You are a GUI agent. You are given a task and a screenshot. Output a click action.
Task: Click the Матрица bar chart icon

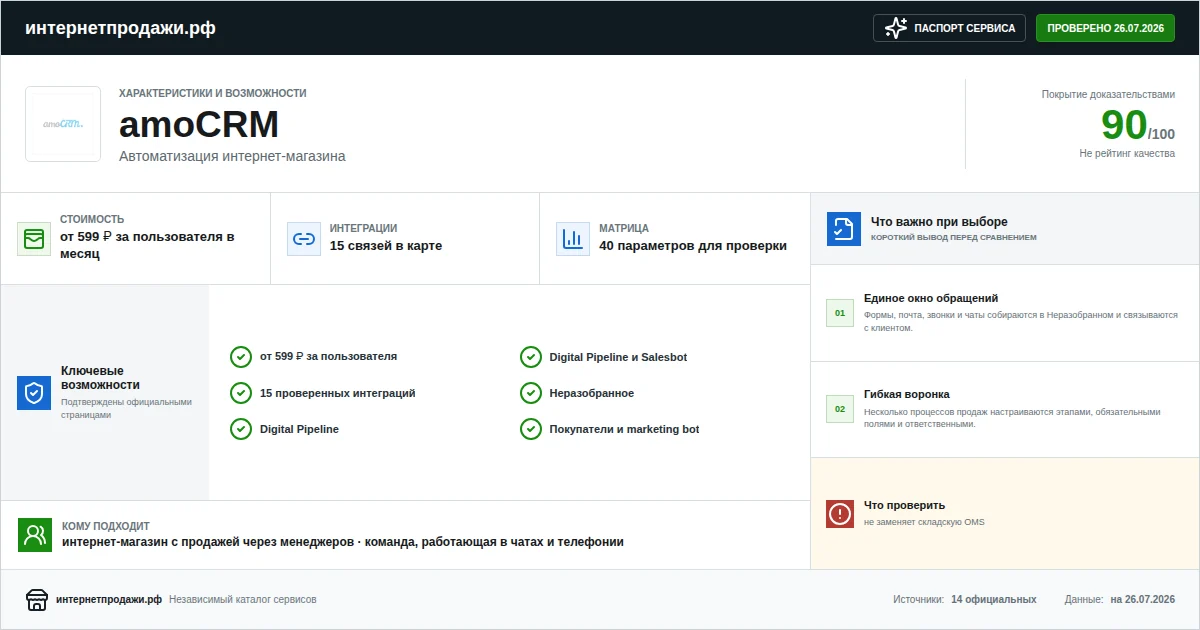(x=573, y=239)
